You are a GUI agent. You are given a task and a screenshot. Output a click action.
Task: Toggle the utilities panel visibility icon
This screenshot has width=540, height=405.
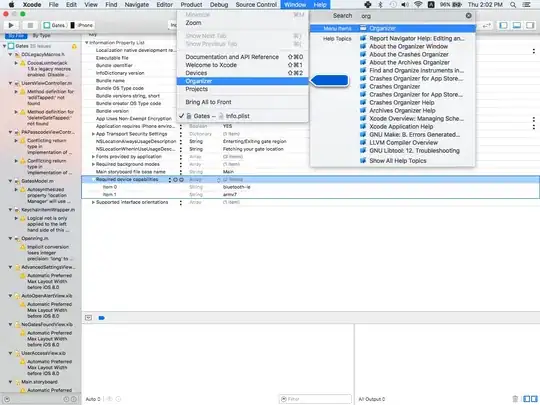click(x=530, y=25)
